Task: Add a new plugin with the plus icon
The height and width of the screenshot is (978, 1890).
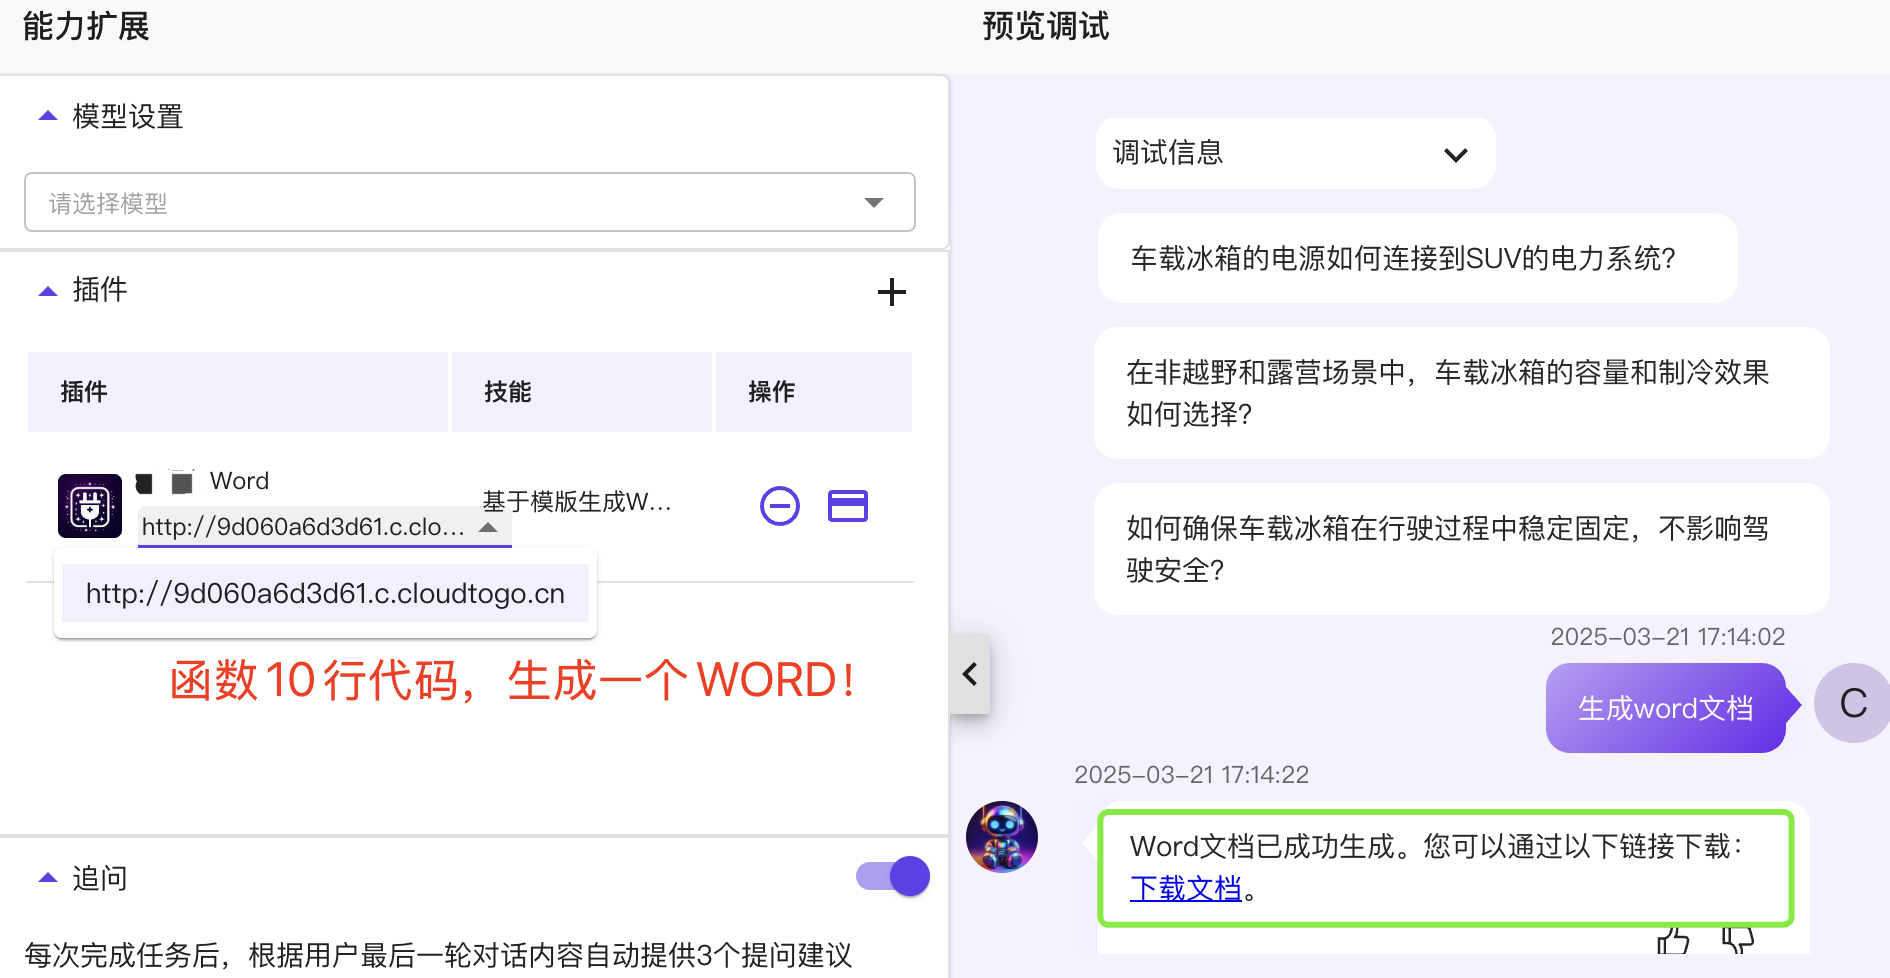Action: (891, 292)
